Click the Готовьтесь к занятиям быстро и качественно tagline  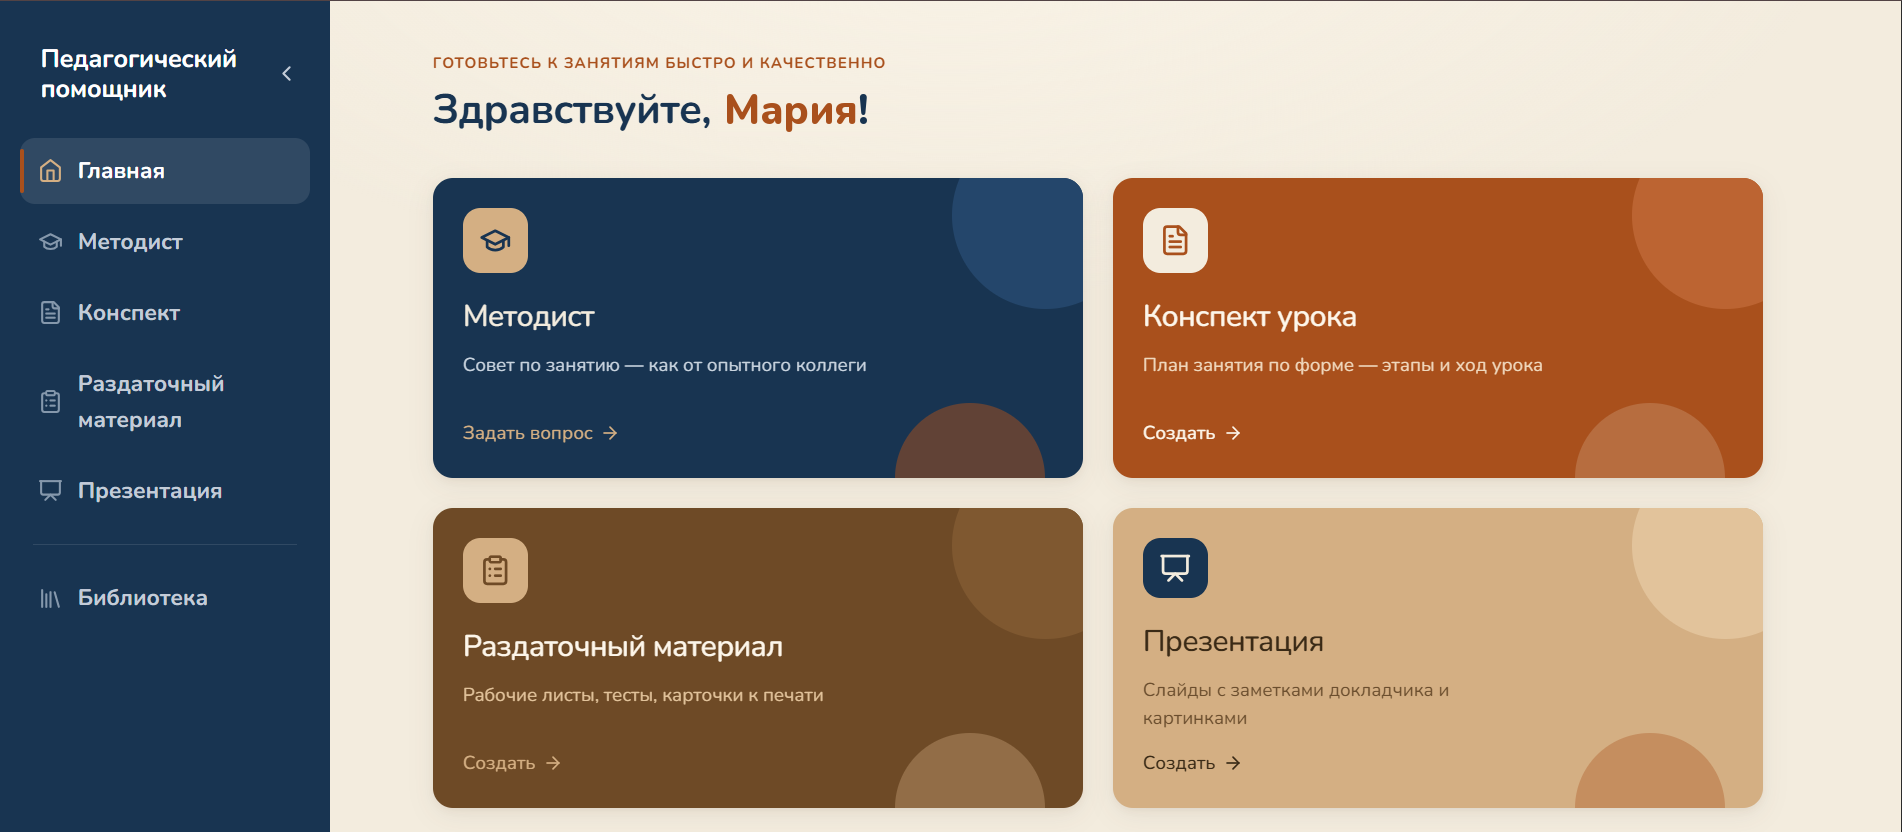(x=659, y=62)
